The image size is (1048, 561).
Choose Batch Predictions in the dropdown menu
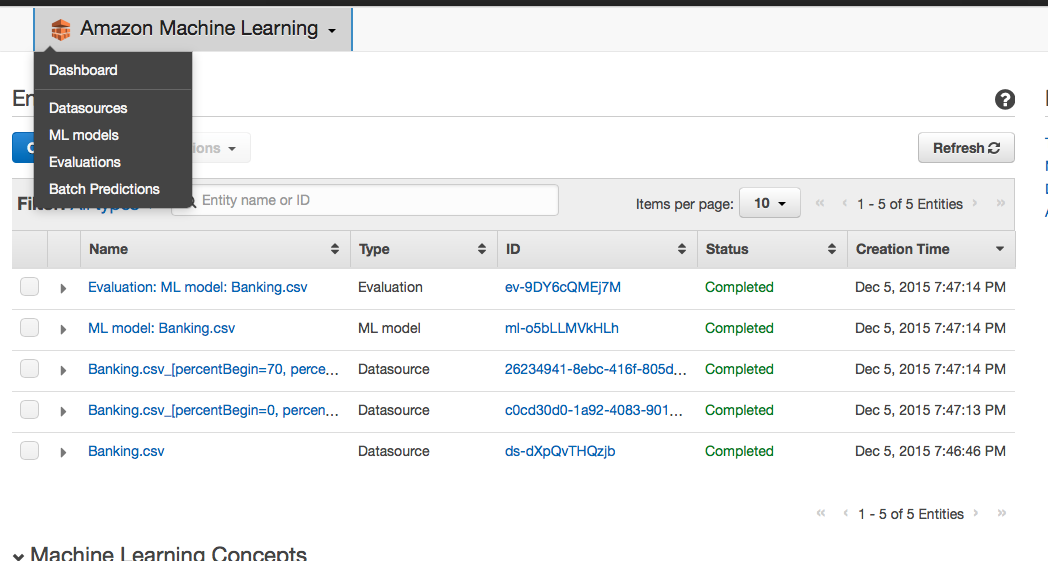pos(104,189)
